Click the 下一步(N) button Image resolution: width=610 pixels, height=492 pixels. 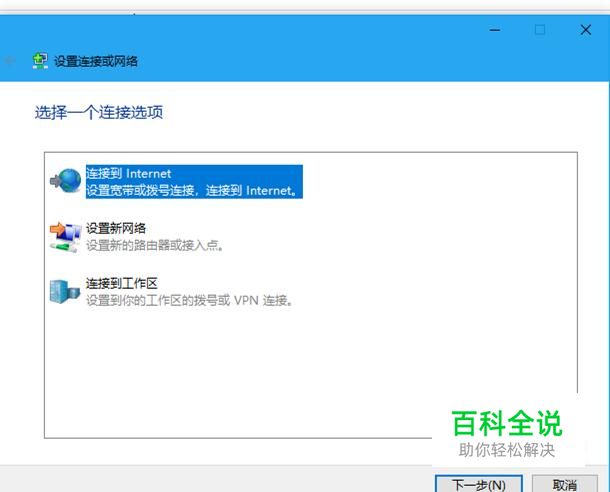pos(479,483)
